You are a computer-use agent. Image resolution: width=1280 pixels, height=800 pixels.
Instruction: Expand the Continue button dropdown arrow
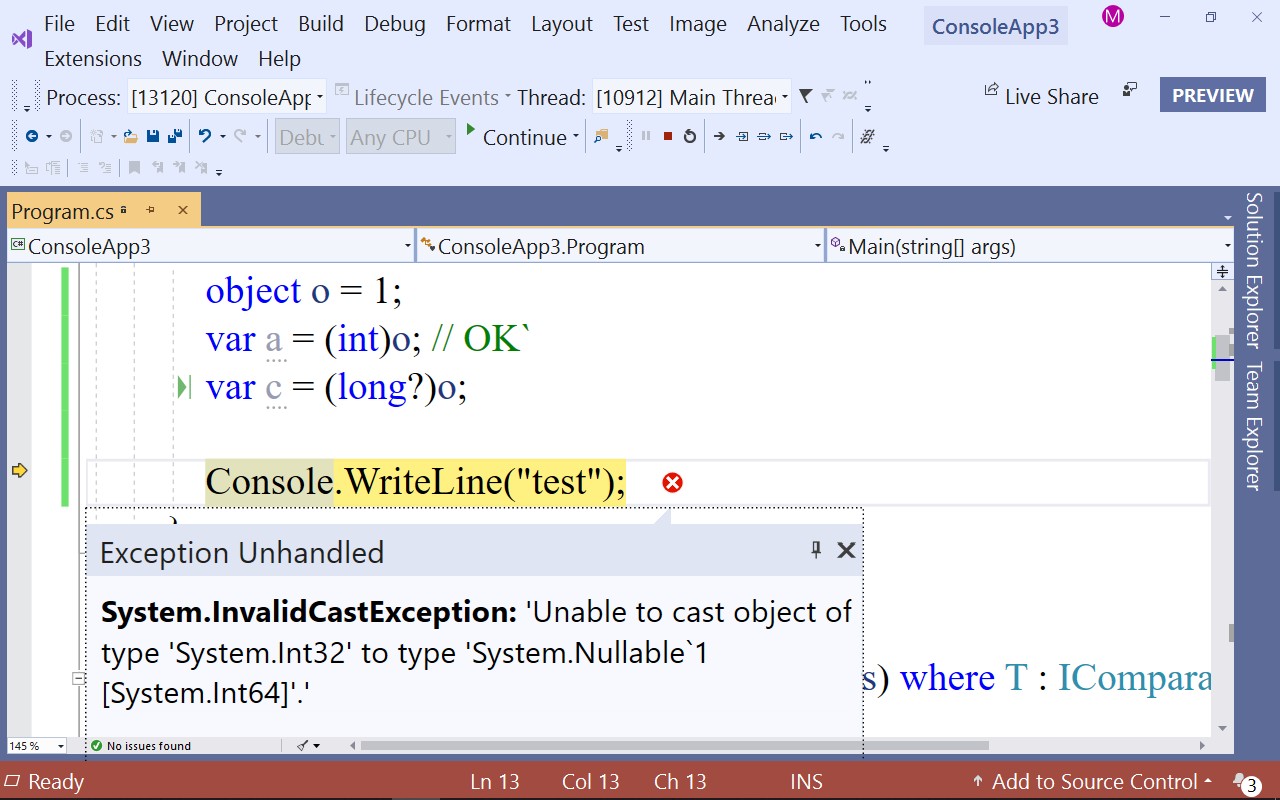click(576, 137)
